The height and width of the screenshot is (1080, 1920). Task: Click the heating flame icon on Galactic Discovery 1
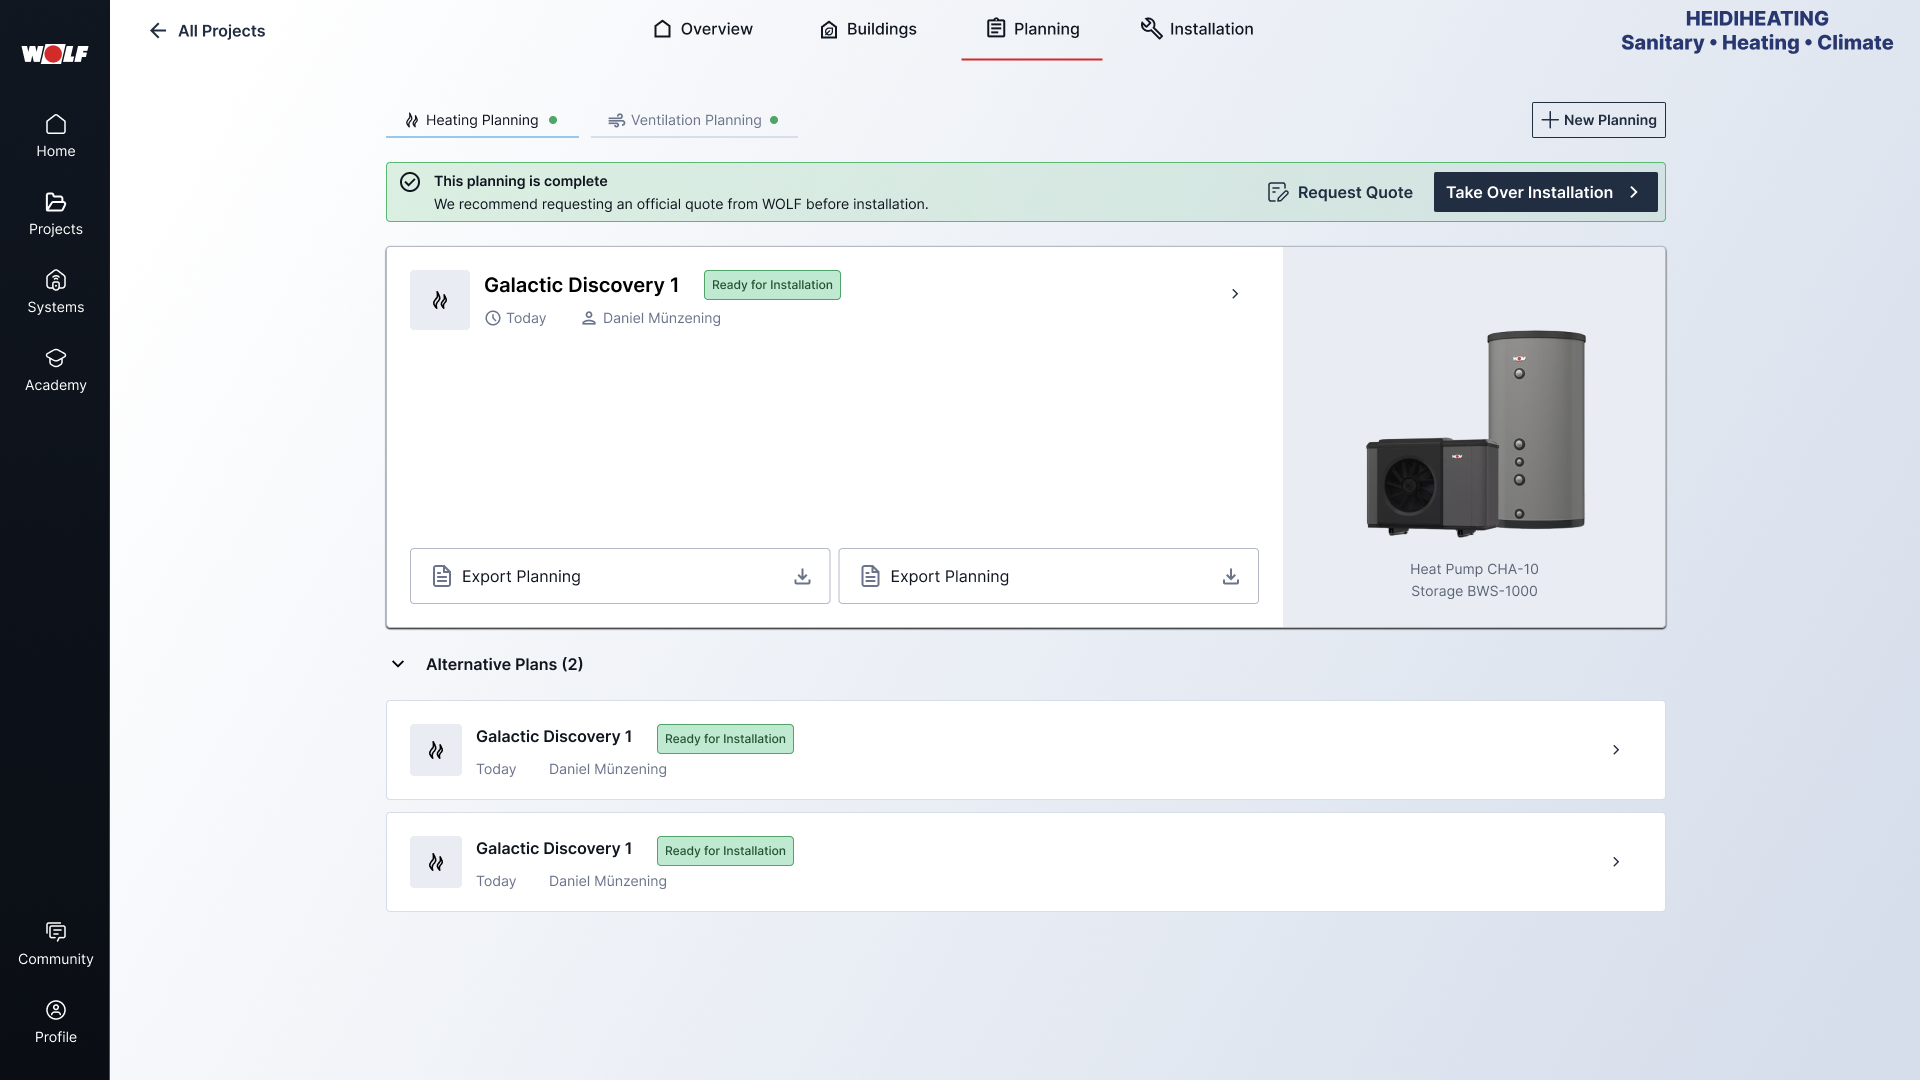pos(439,299)
